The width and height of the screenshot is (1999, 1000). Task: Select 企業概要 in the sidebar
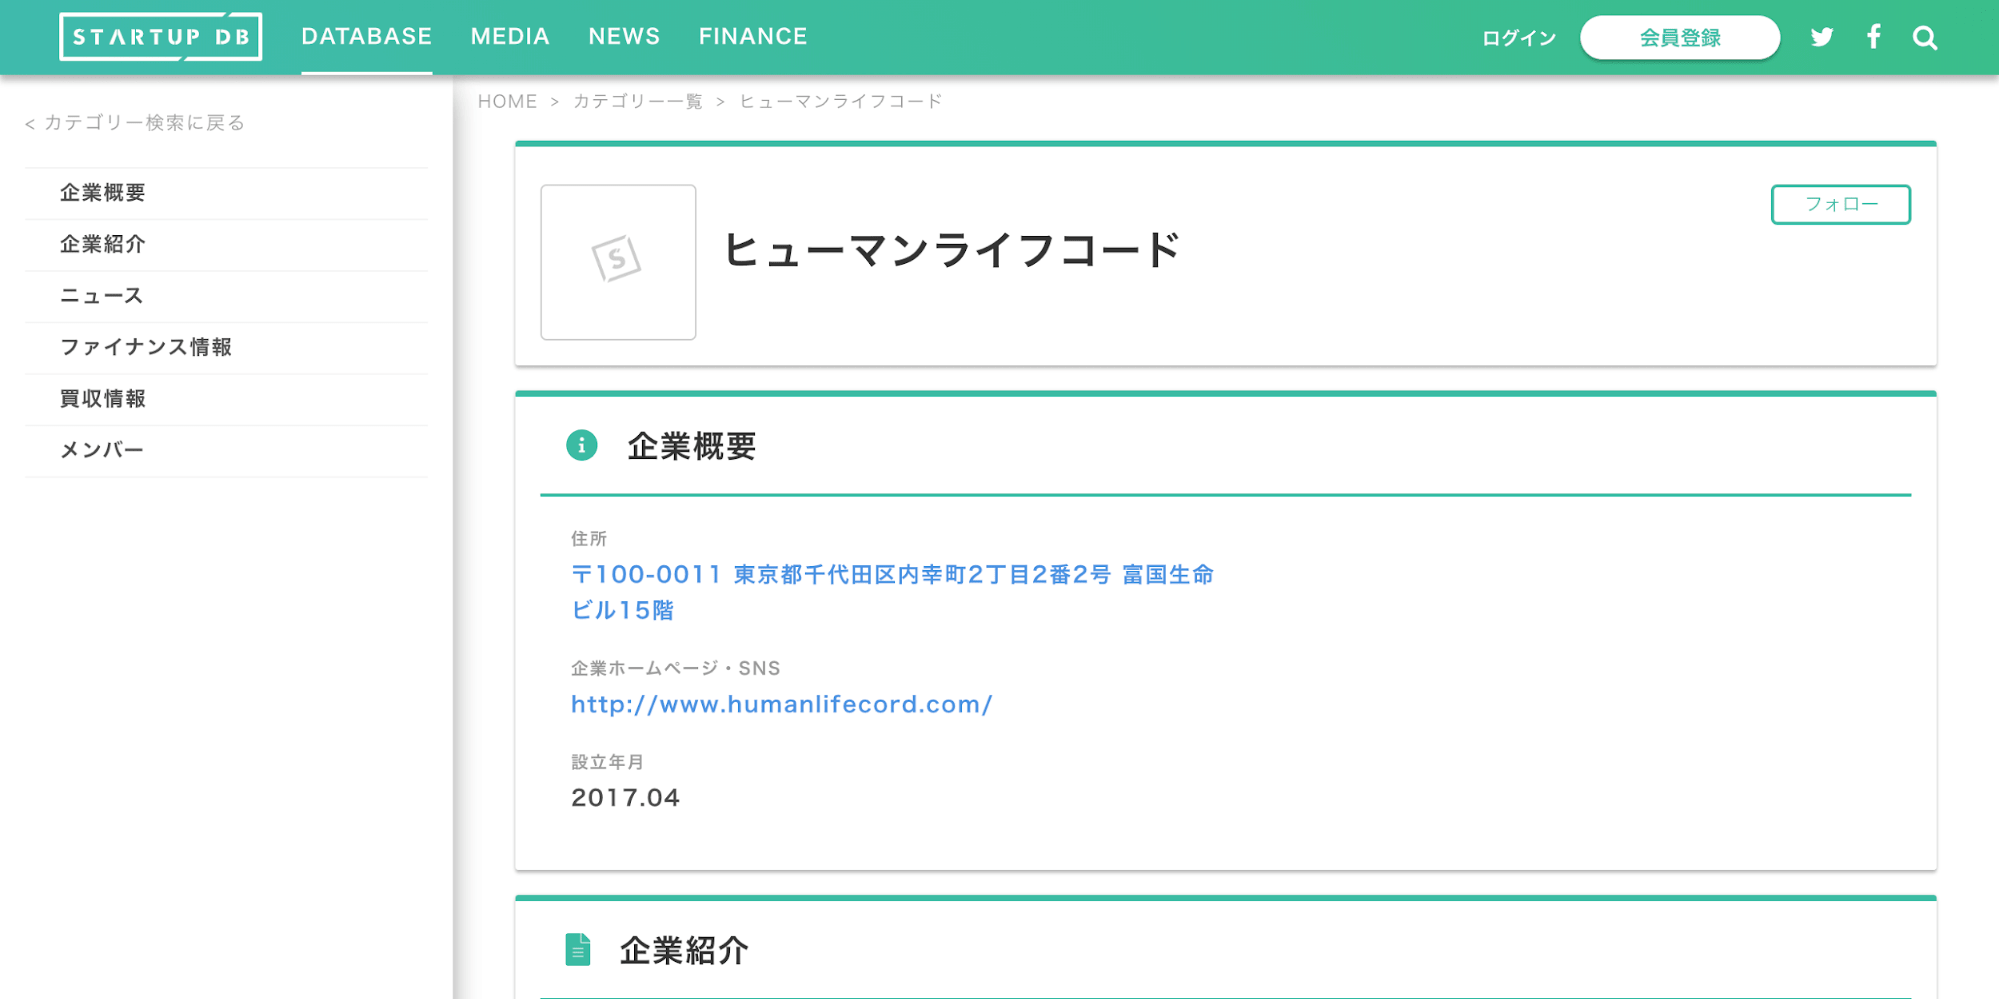pyautogui.click(x=226, y=193)
